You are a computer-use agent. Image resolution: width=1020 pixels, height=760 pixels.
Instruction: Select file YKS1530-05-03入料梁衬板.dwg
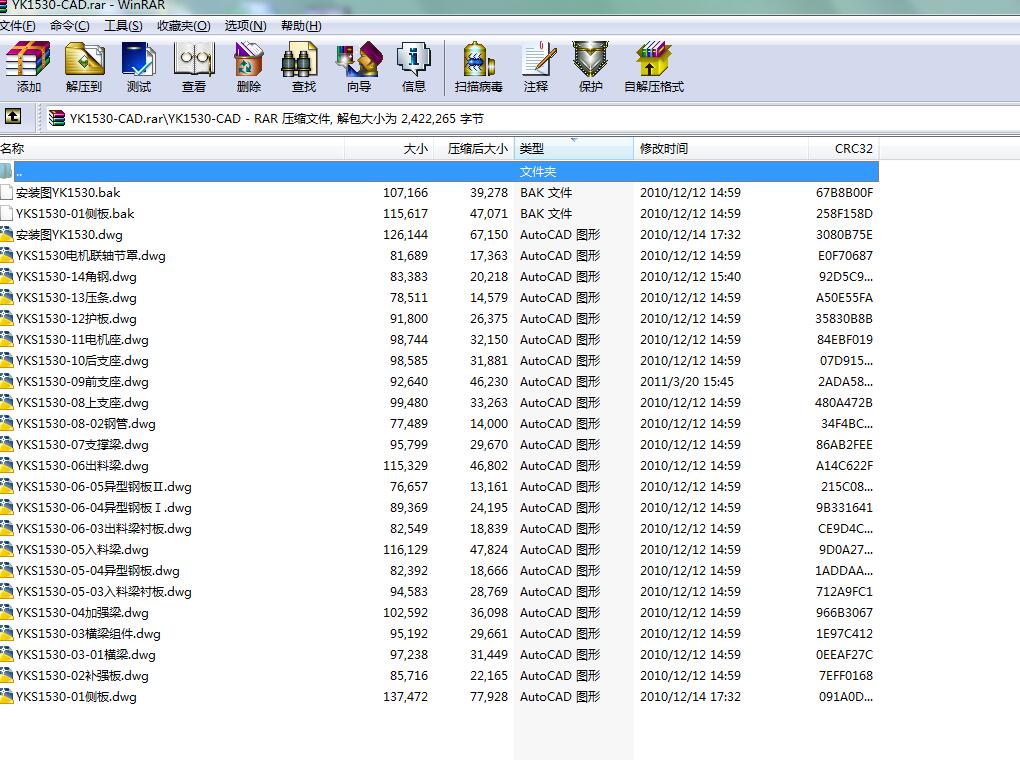point(103,591)
